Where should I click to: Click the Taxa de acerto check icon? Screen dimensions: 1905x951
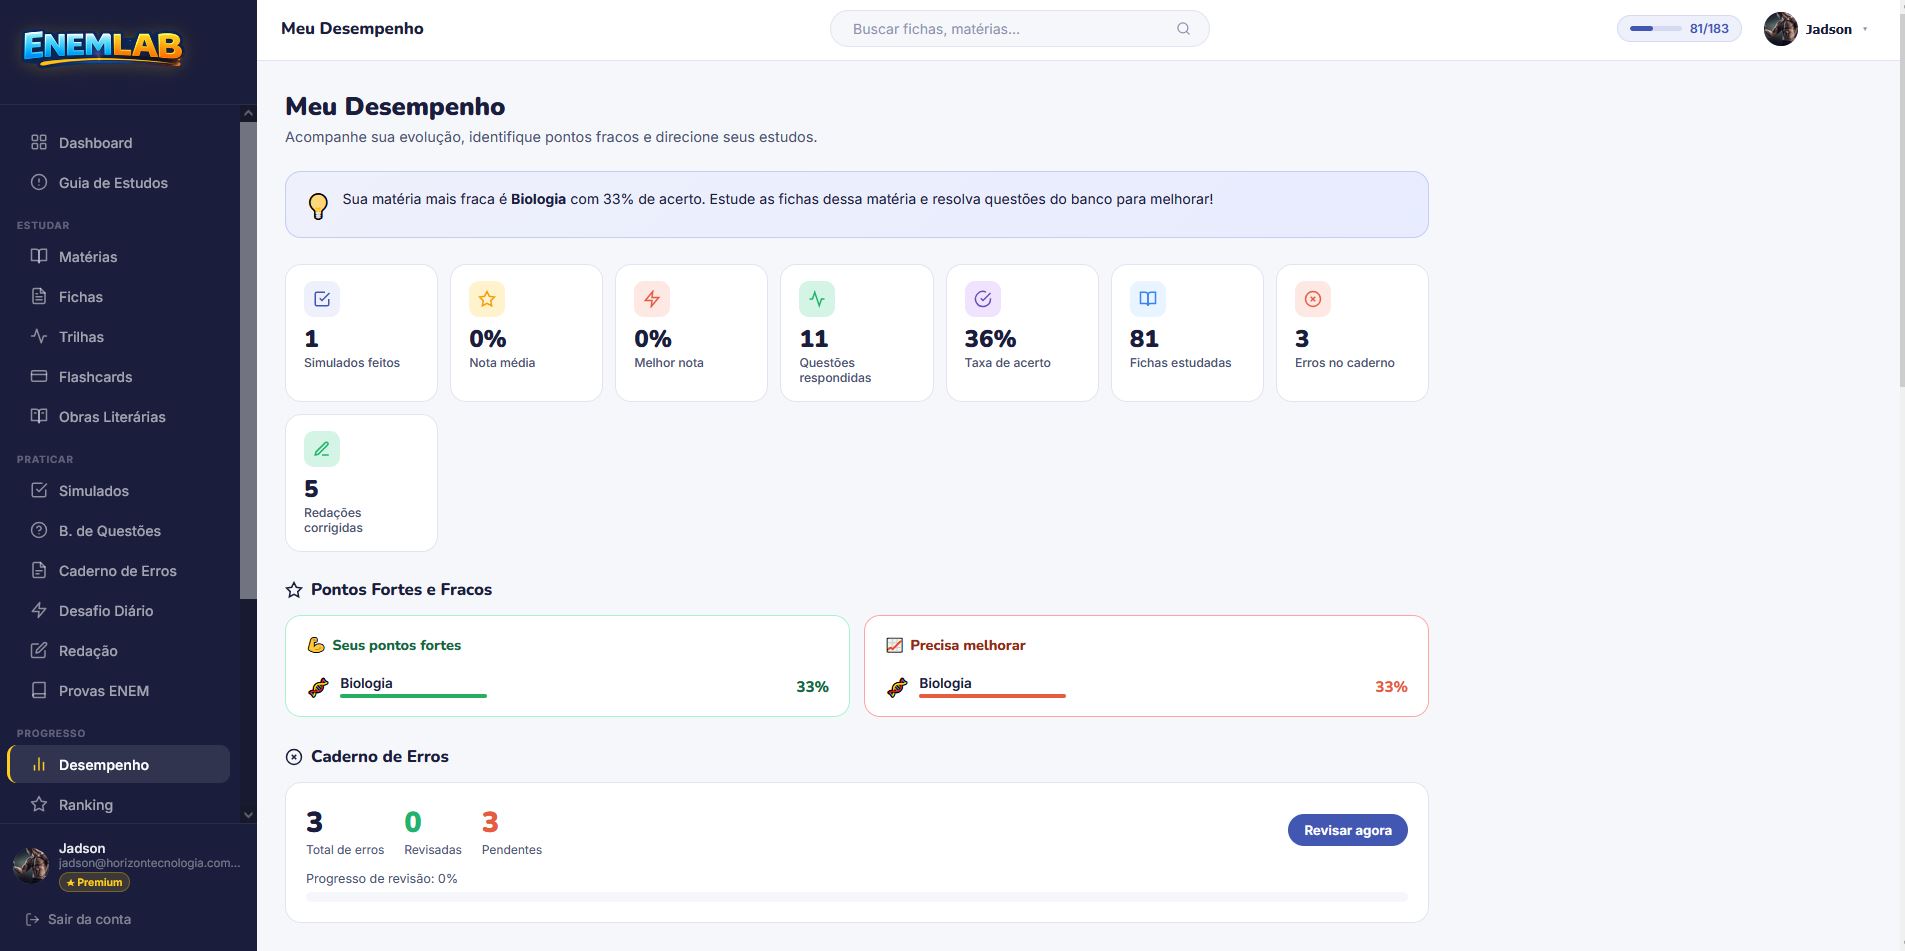pyautogui.click(x=983, y=299)
